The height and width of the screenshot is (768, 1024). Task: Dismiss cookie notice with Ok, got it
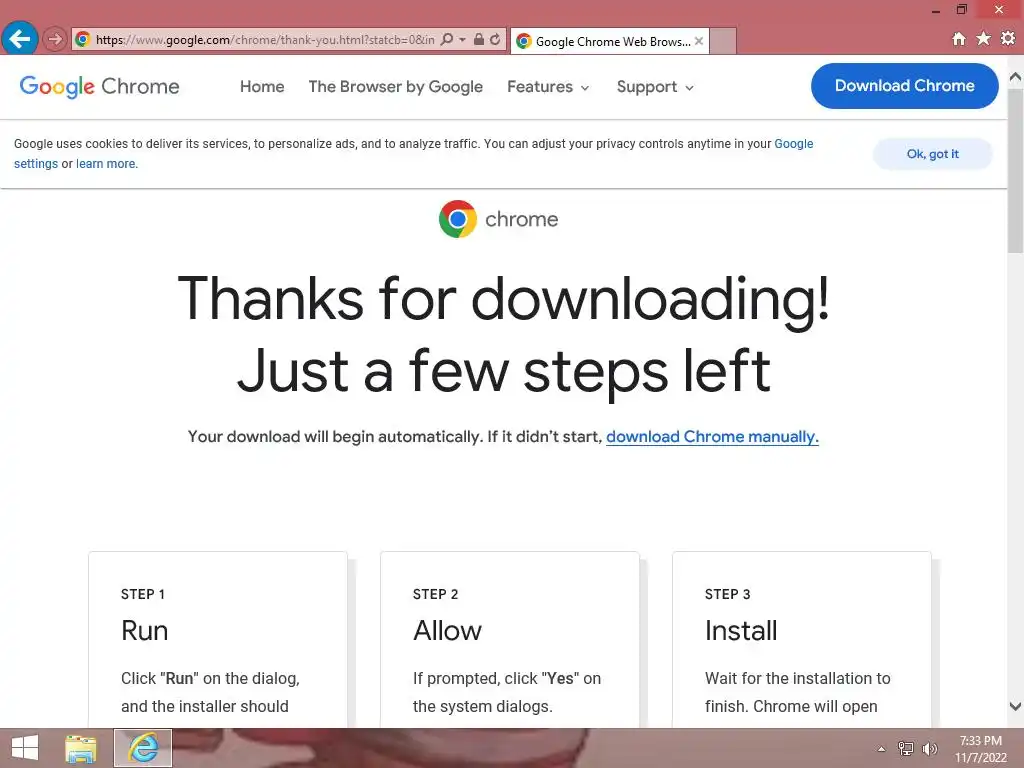933,154
